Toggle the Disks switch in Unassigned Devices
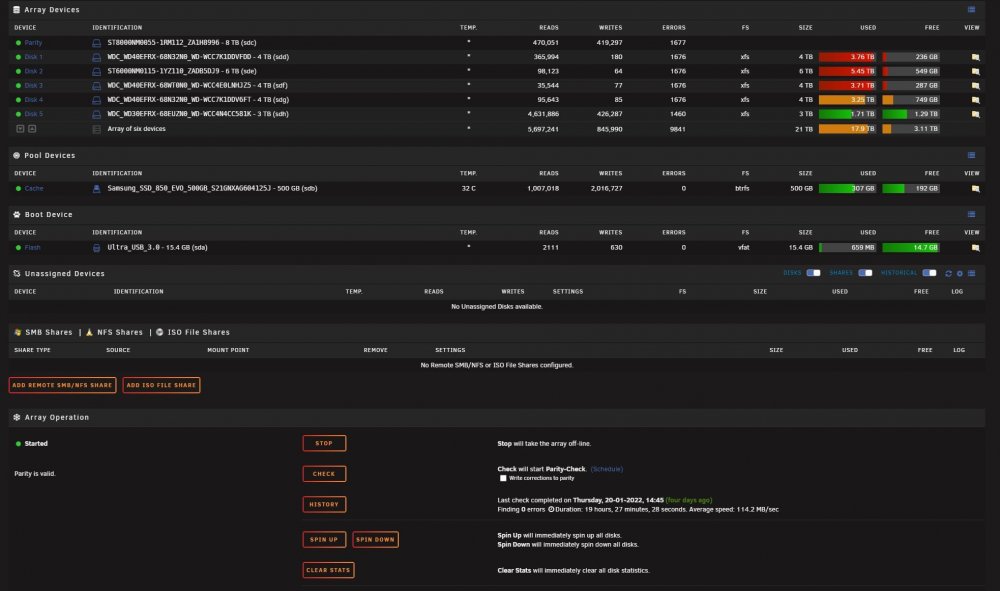The width and height of the screenshot is (1000, 591). click(813, 273)
